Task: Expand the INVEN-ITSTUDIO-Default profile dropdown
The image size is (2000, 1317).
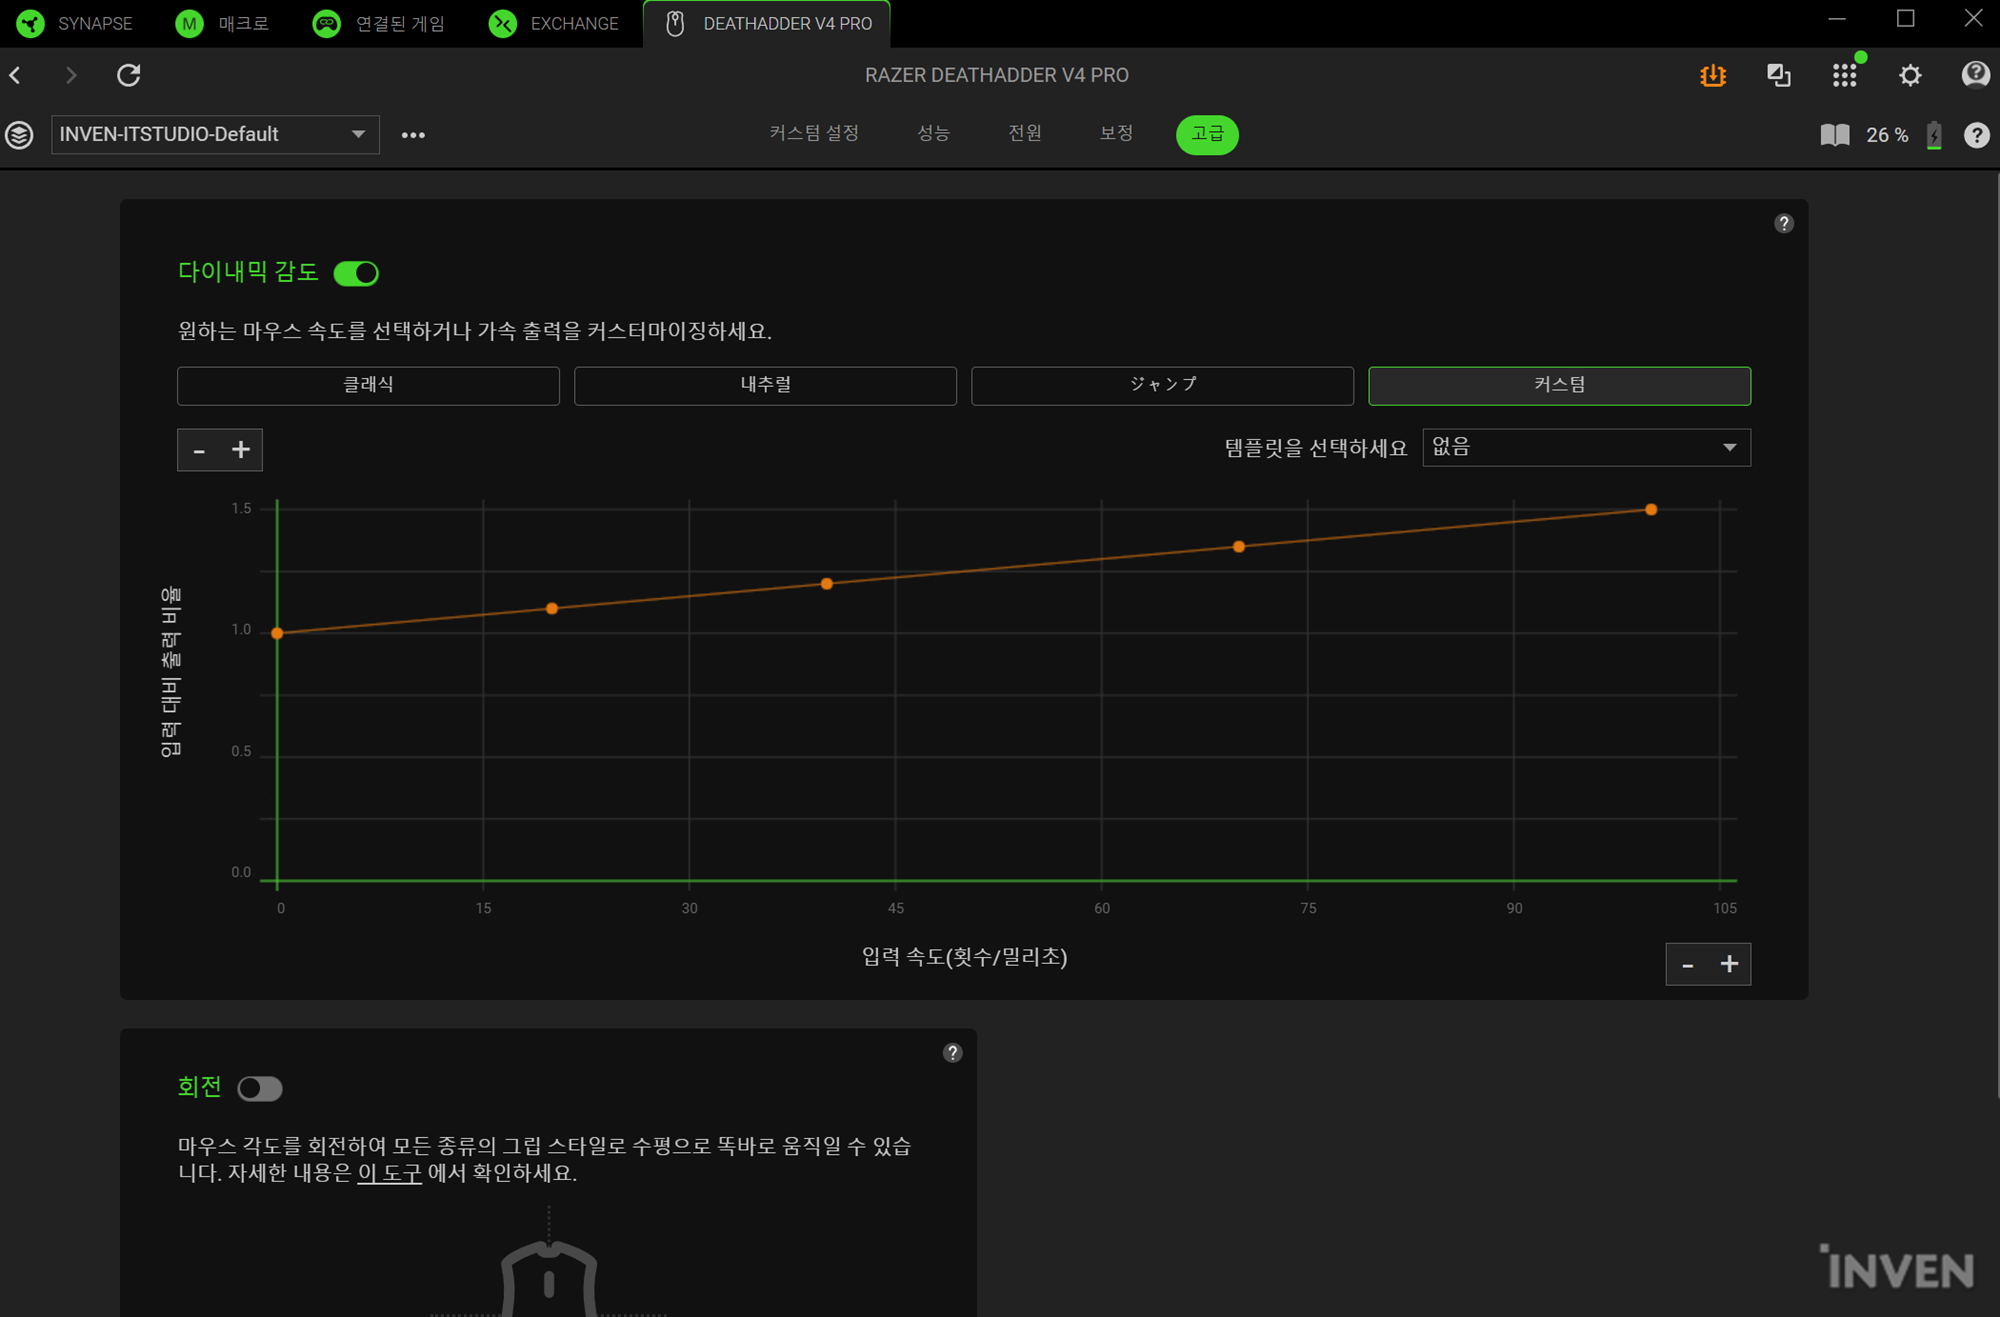Action: [x=215, y=134]
